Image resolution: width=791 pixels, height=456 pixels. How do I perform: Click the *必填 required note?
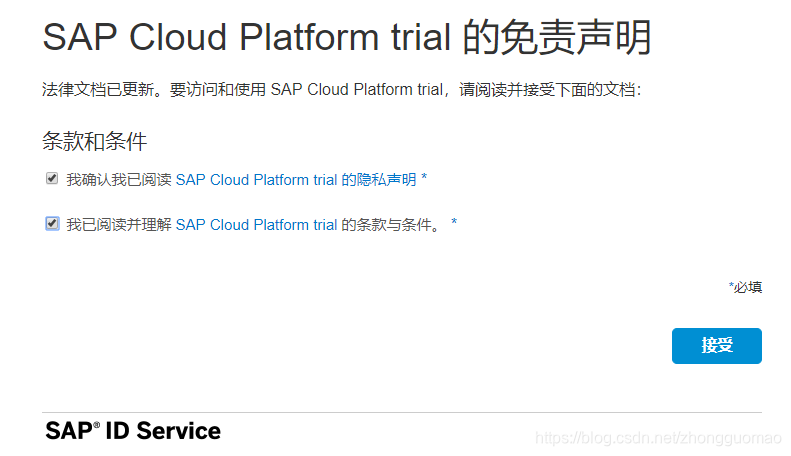pos(745,287)
